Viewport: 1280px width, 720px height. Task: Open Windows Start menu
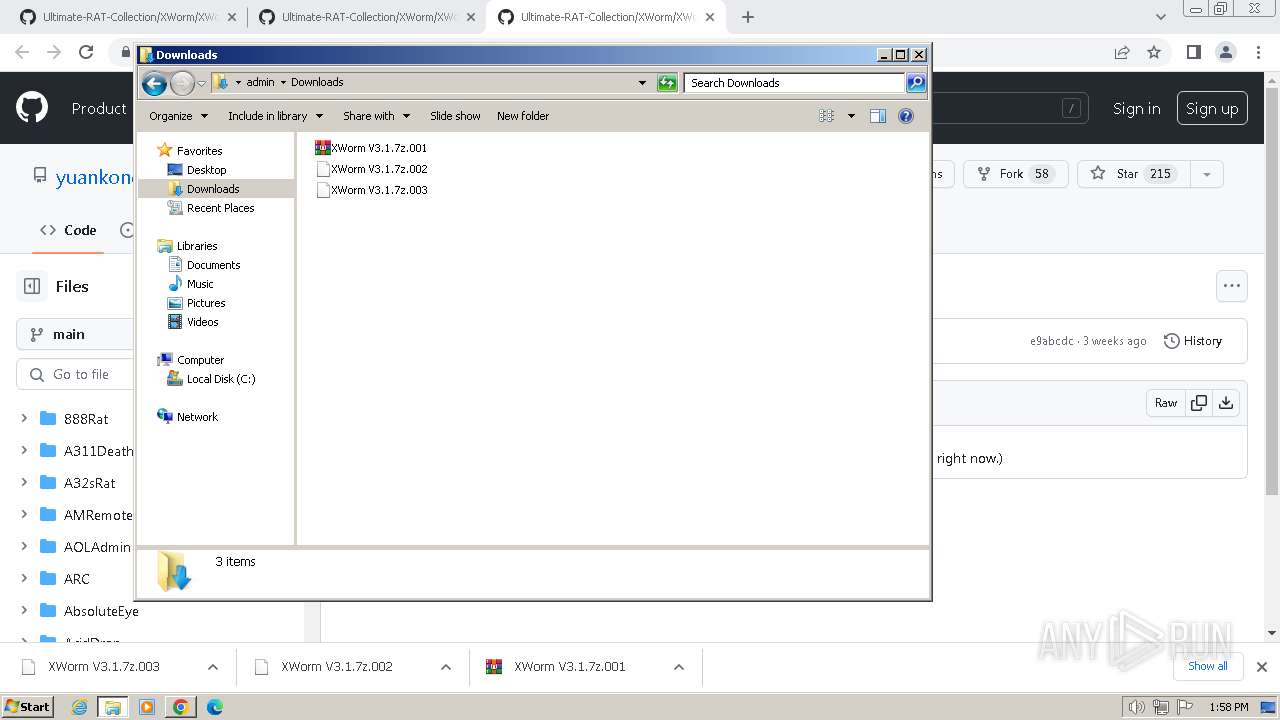tap(27, 706)
